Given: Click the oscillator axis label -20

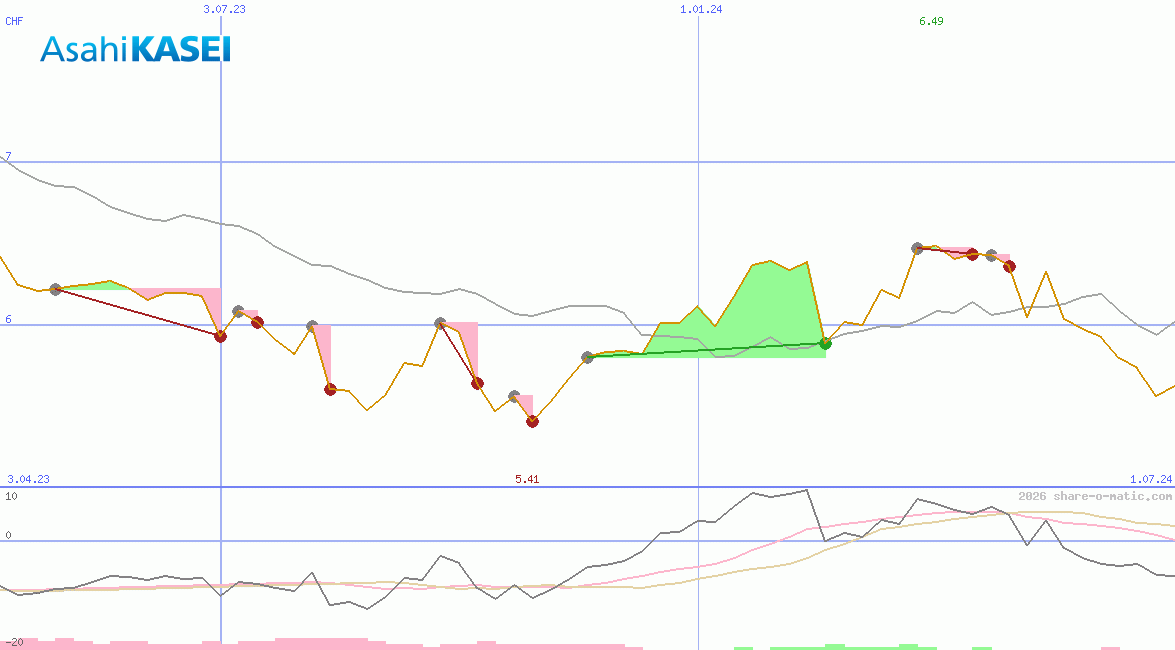Looking at the screenshot, I should tap(14, 641).
